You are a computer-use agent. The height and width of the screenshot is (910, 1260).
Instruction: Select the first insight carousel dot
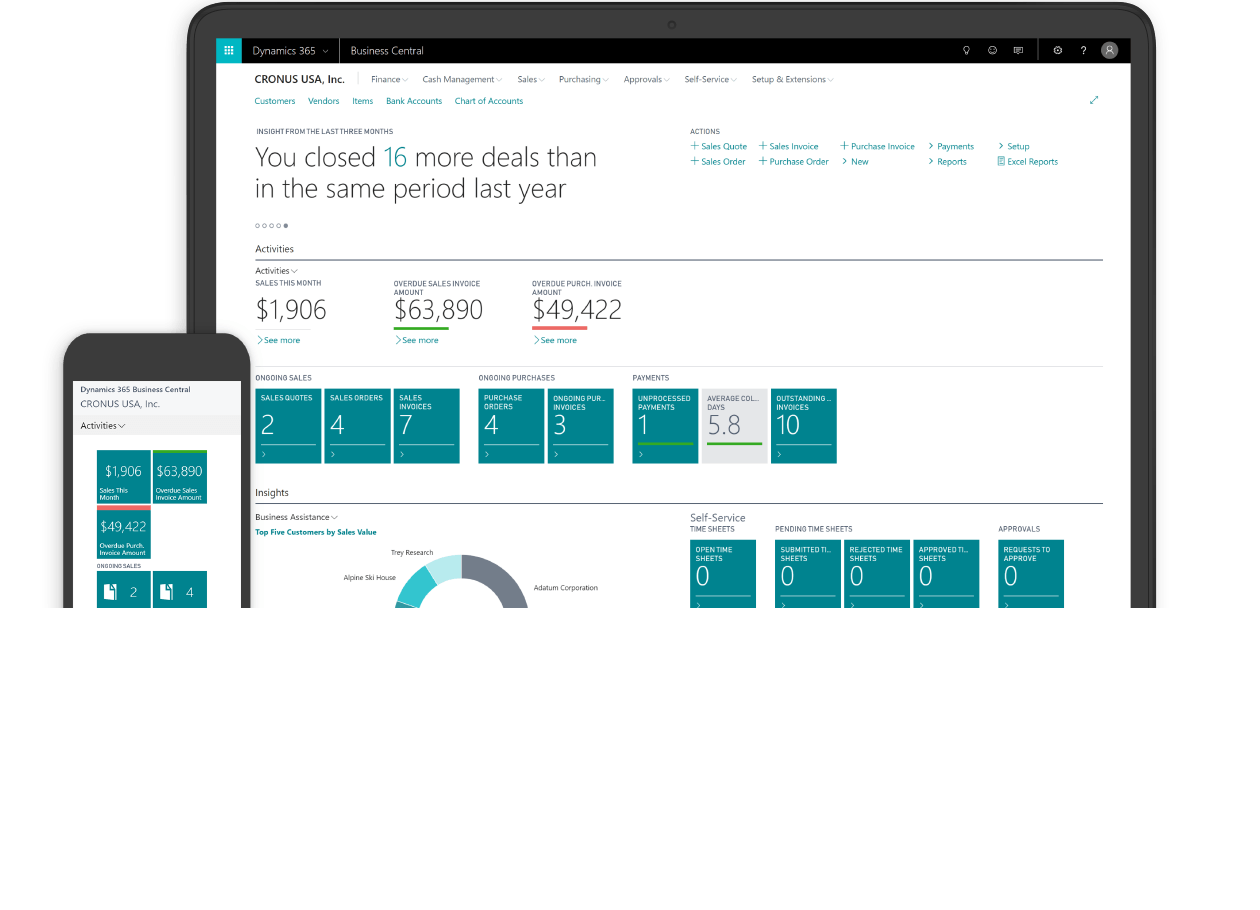click(x=258, y=226)
